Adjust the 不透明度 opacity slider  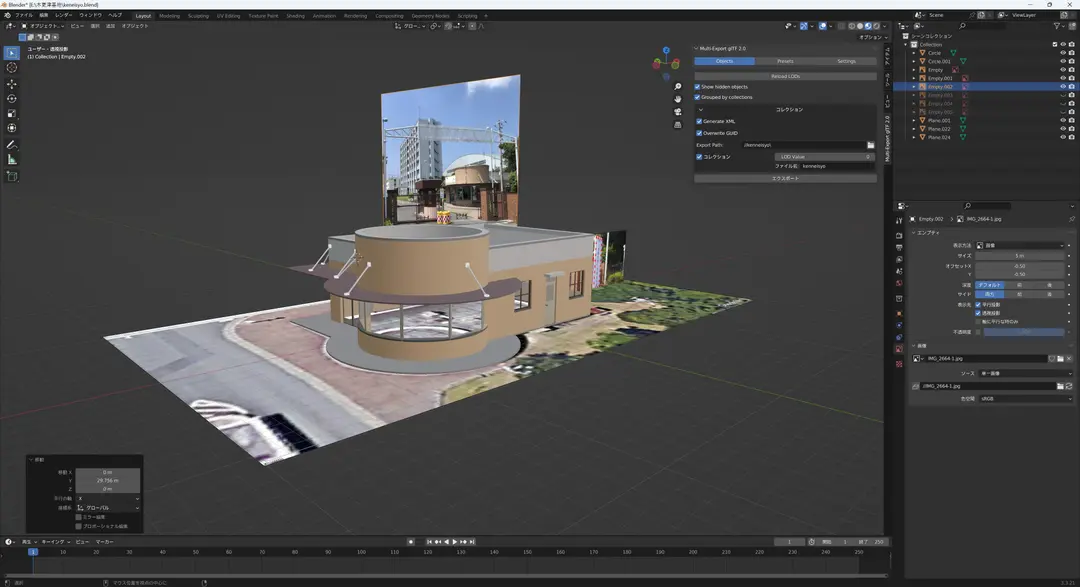tap(1024, 332)
